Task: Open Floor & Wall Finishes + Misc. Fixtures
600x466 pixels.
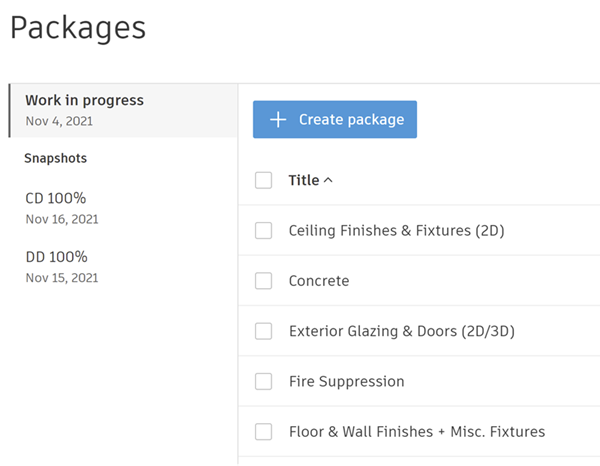Action: point(416,432)
